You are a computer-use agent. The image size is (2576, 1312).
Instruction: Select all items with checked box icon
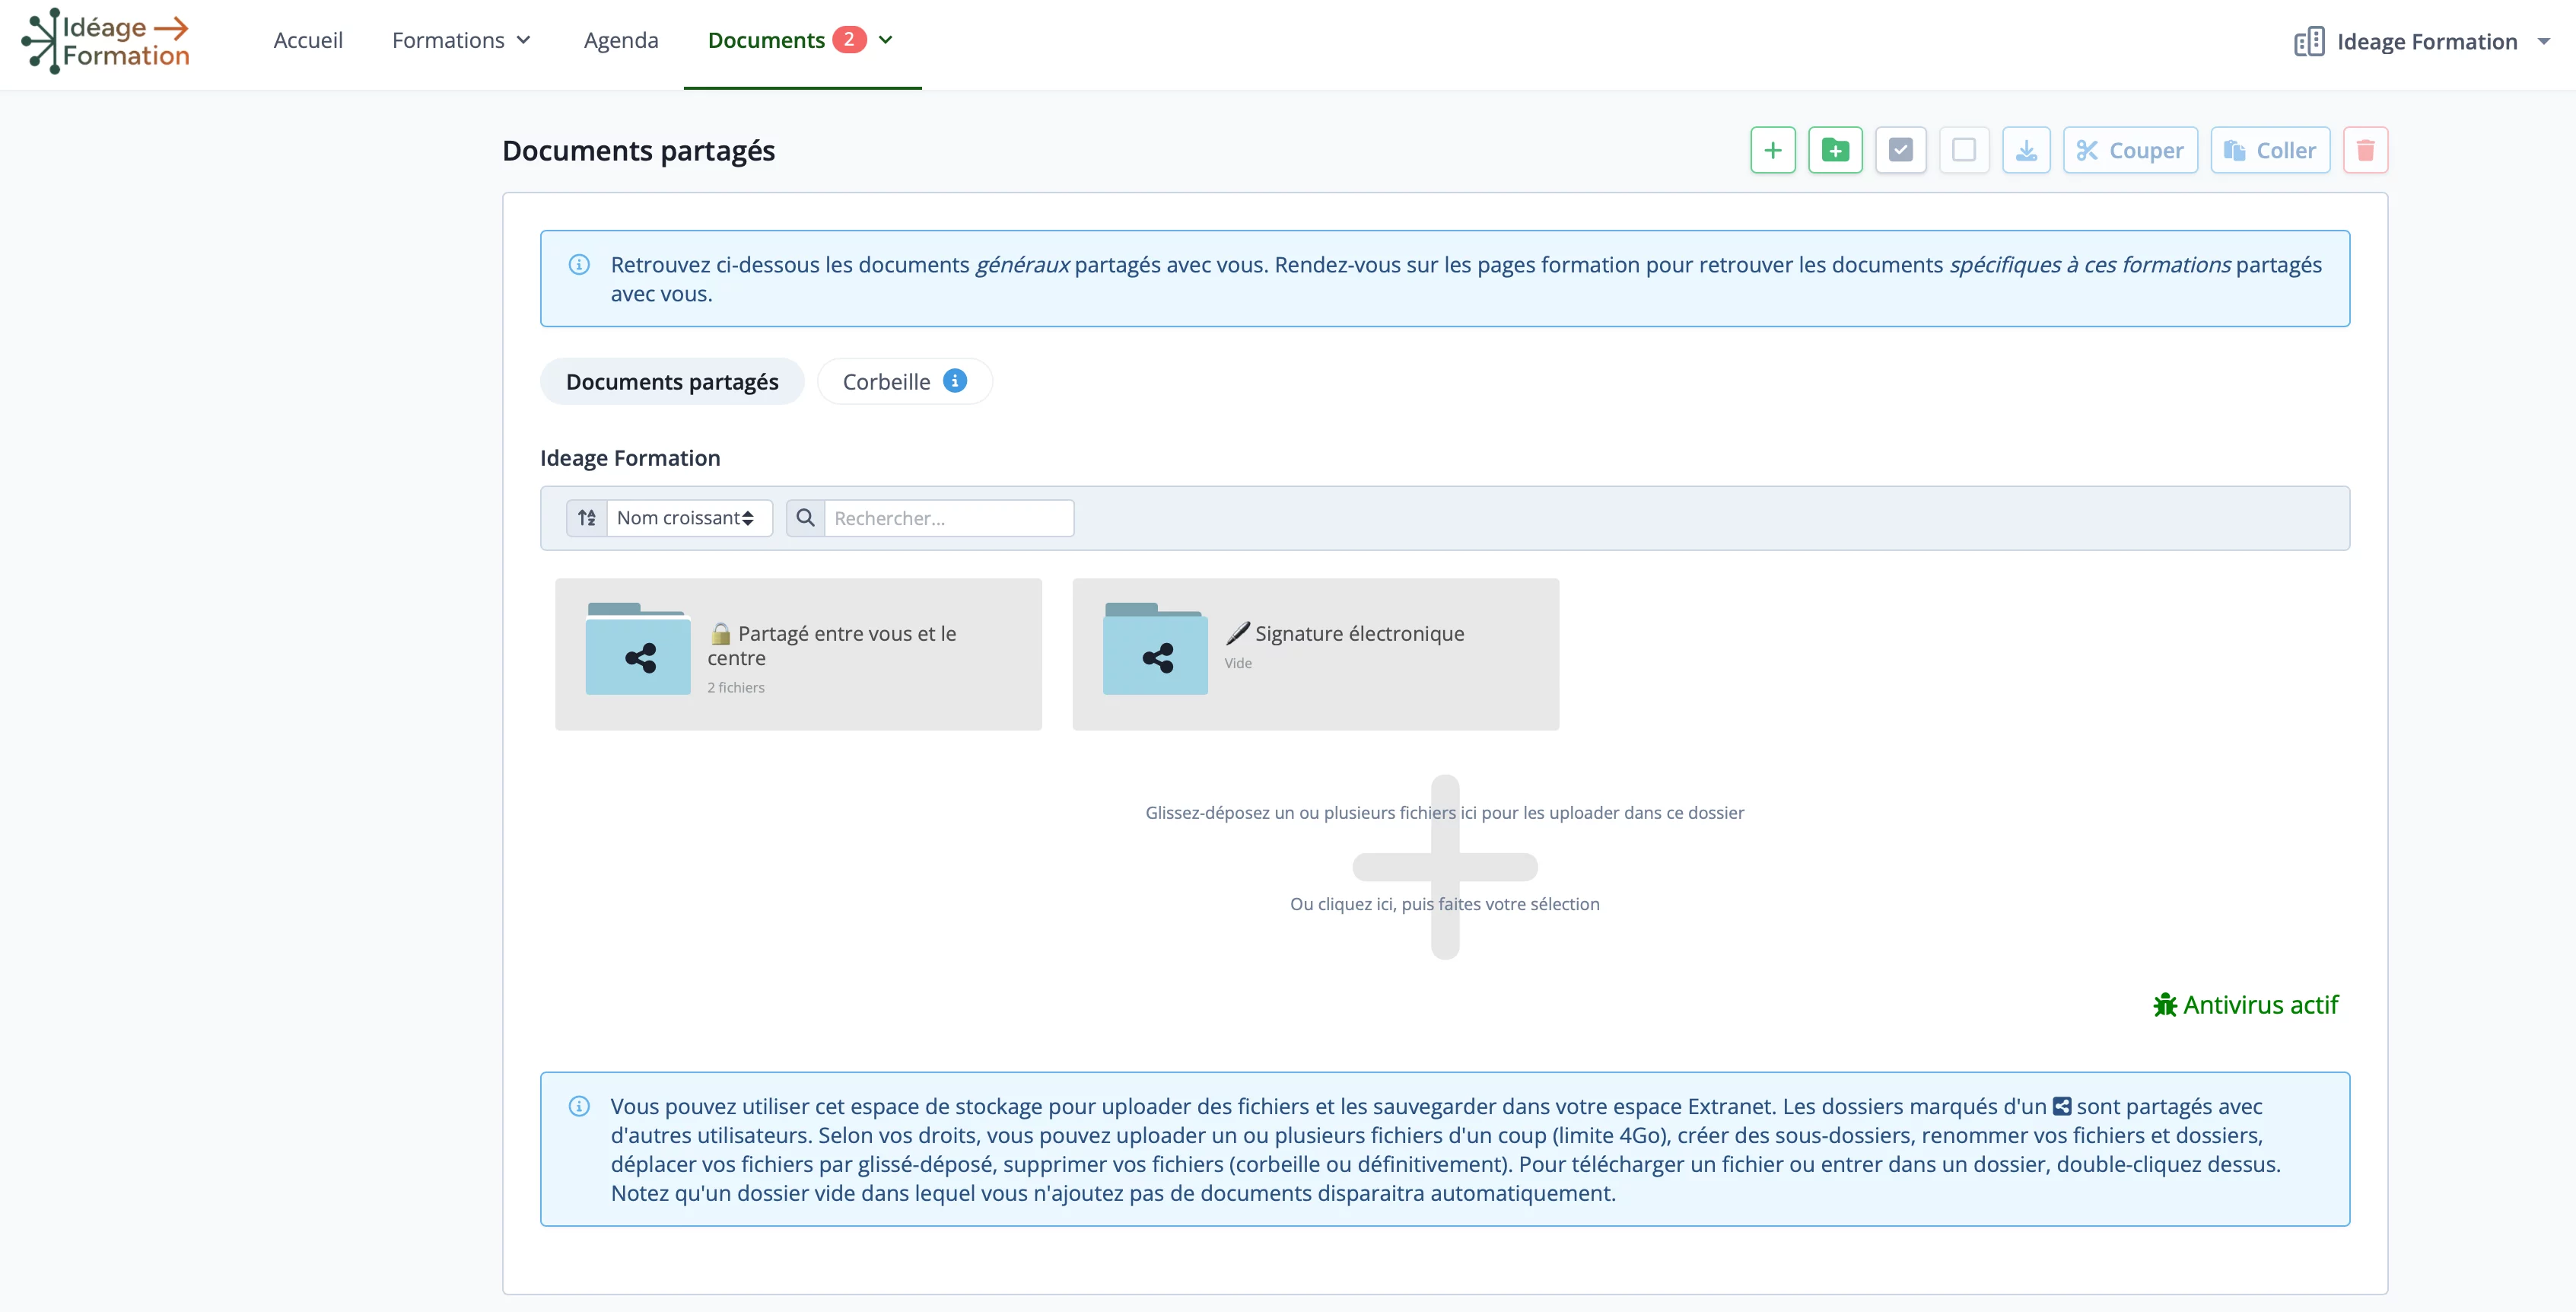coord(1900,150)
